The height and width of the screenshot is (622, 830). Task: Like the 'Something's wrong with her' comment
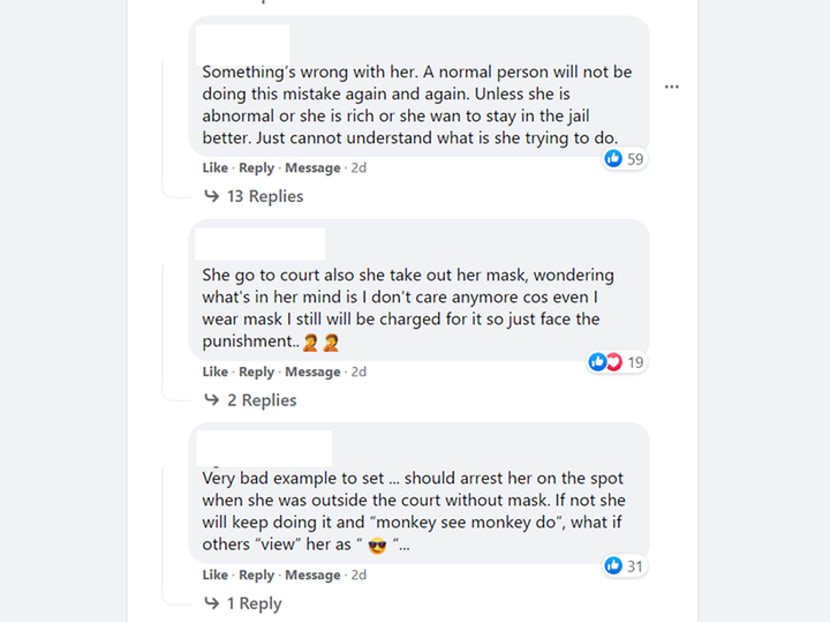pos(215,168)
